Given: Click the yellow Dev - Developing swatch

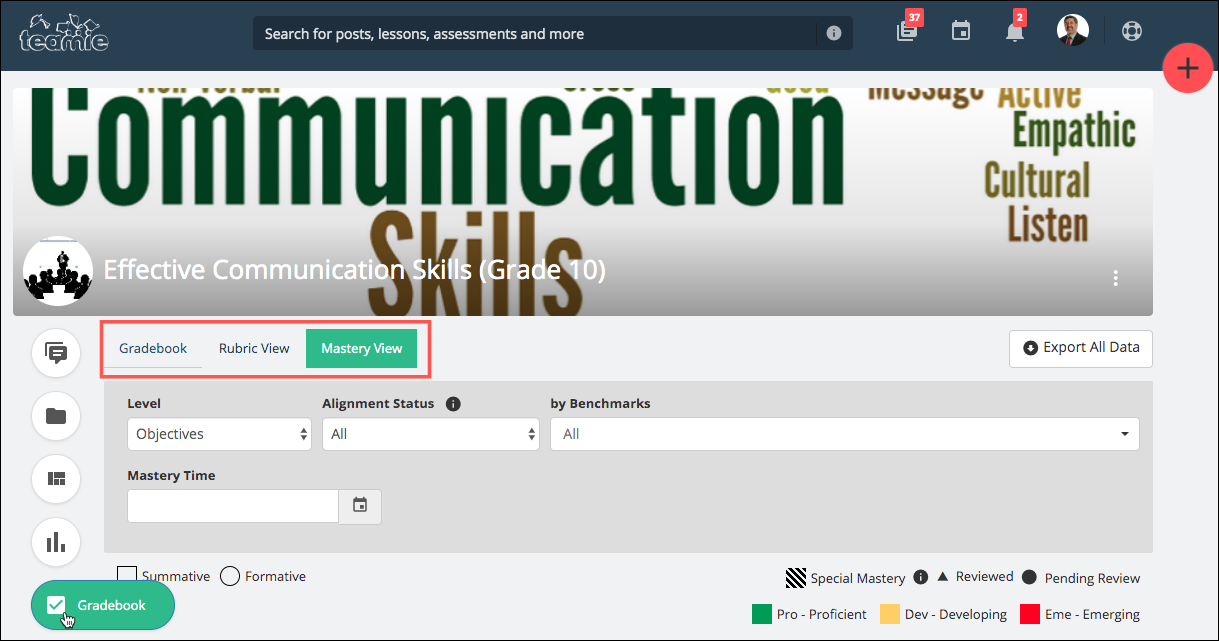Looking at the screenshot, I should tap(890, 614).
